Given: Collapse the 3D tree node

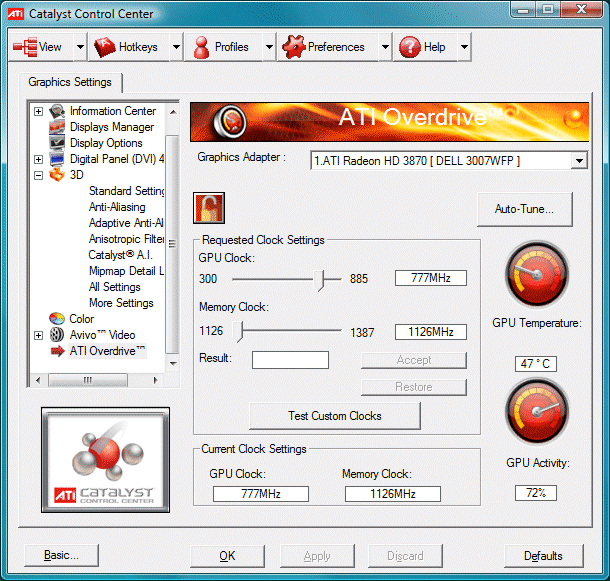Looking at the screenshot, I should pos(38,175).
